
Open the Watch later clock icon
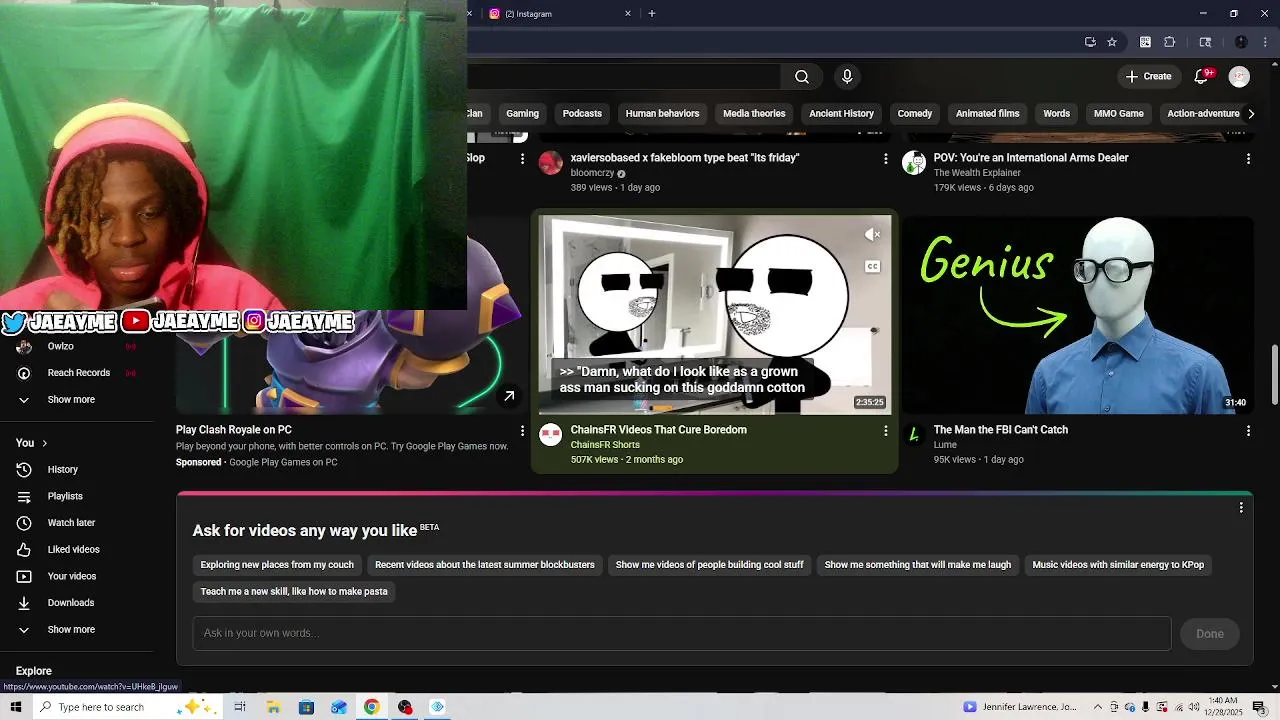pos(24,523)
